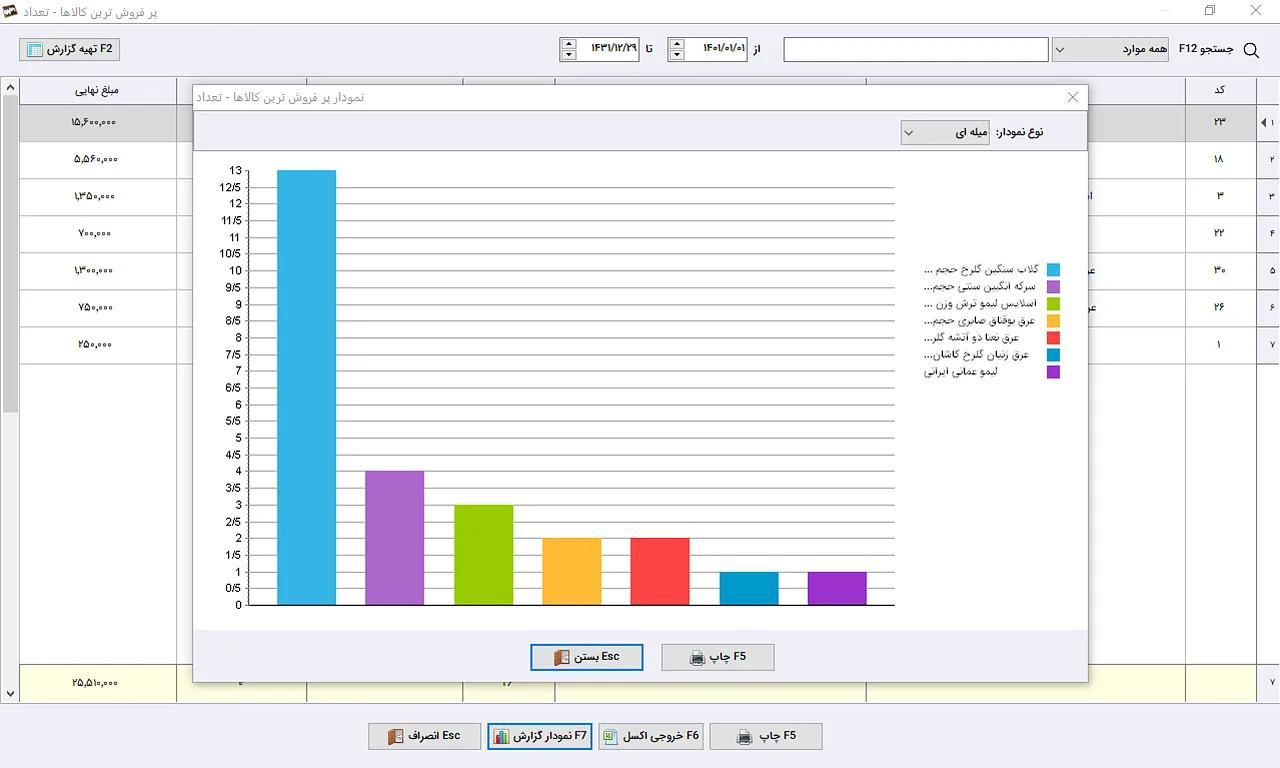Open the نوع نمودار chart type dropdown

pyautogui.click(x=945, y=132)
